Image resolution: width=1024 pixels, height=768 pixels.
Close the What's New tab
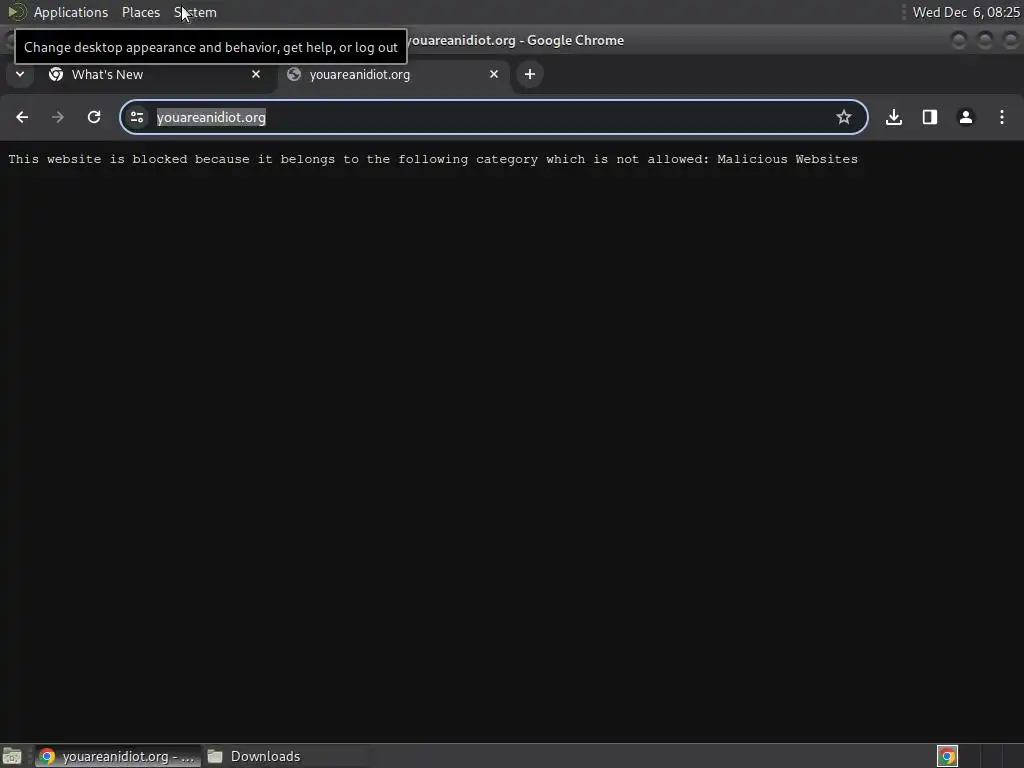(256, 74)
